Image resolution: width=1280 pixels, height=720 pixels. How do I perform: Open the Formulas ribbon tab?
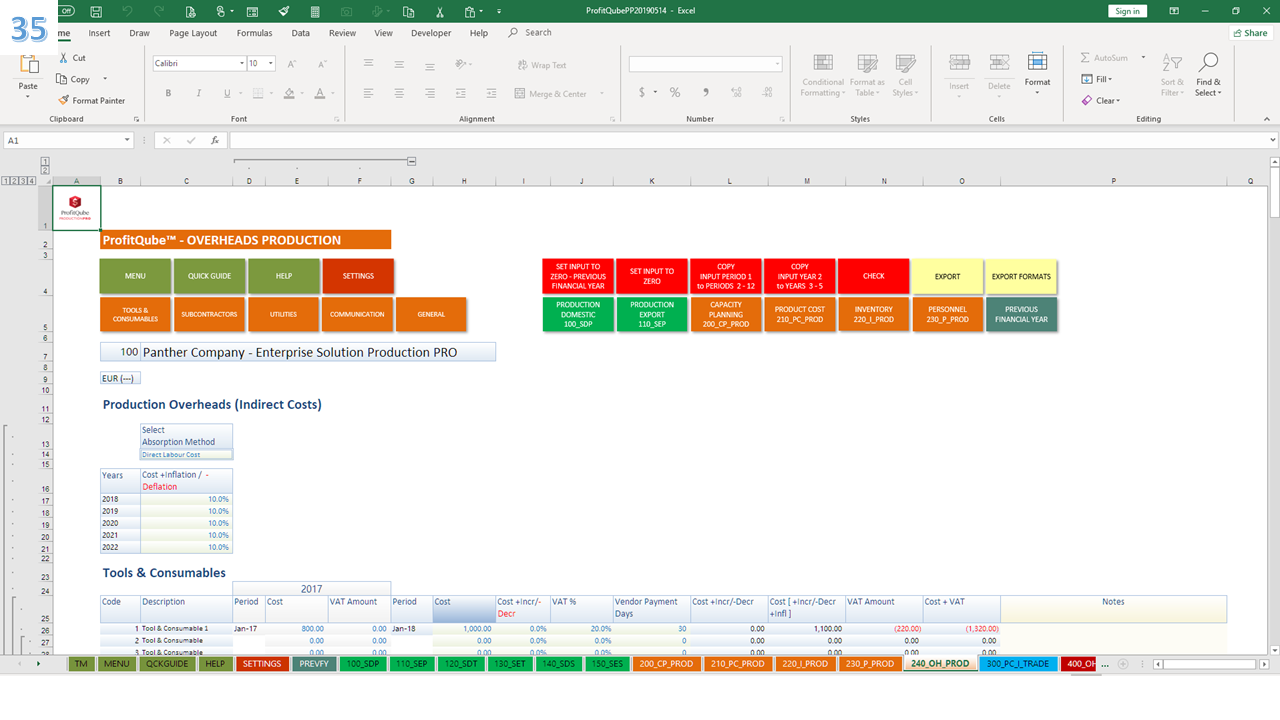tap(254, 33)
